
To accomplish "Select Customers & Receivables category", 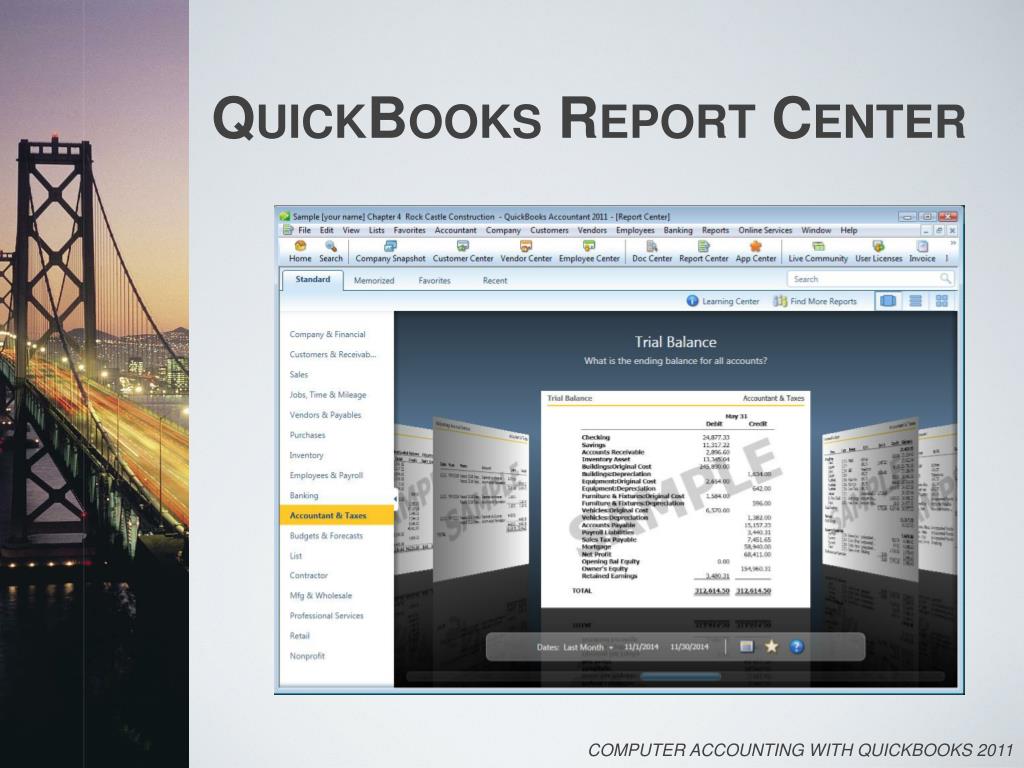I will 332,355.
